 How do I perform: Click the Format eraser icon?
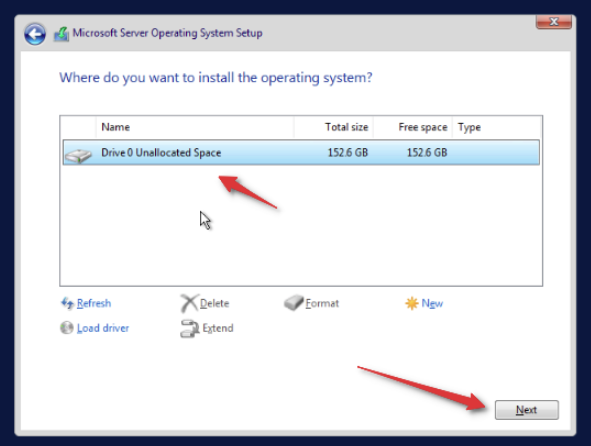[294, 303]
